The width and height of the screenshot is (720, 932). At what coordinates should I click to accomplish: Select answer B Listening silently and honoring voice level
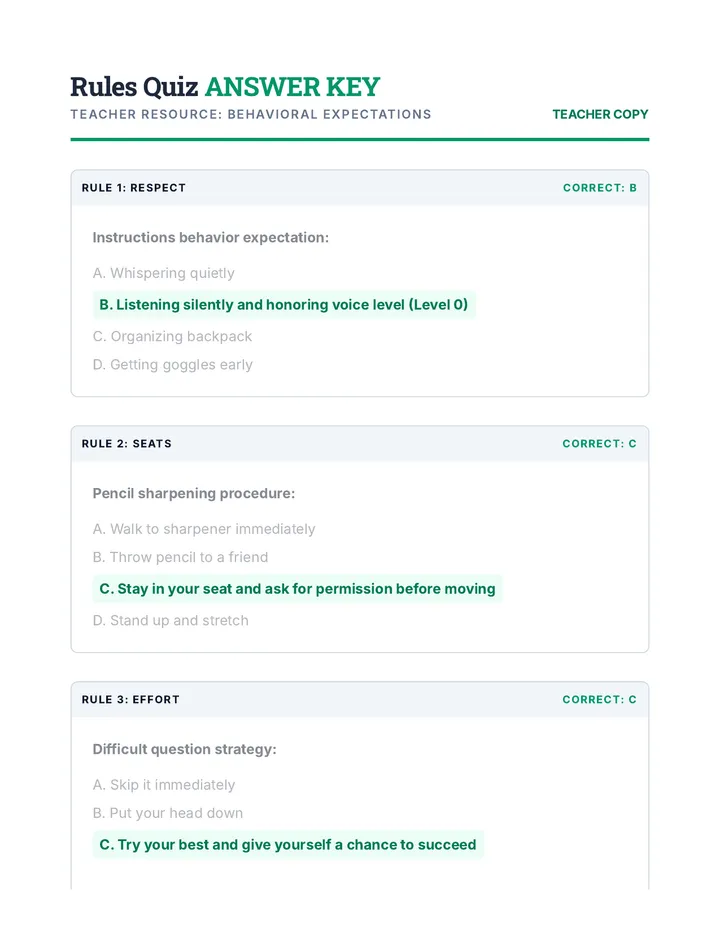284,305
